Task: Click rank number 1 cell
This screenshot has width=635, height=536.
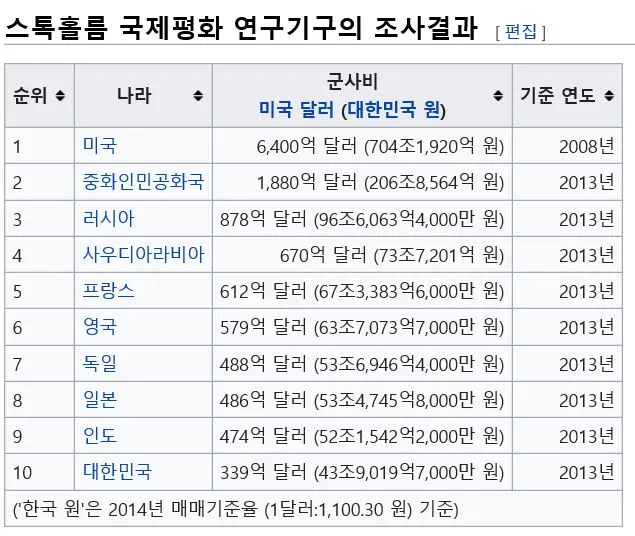Action: [x=40, y=146]
